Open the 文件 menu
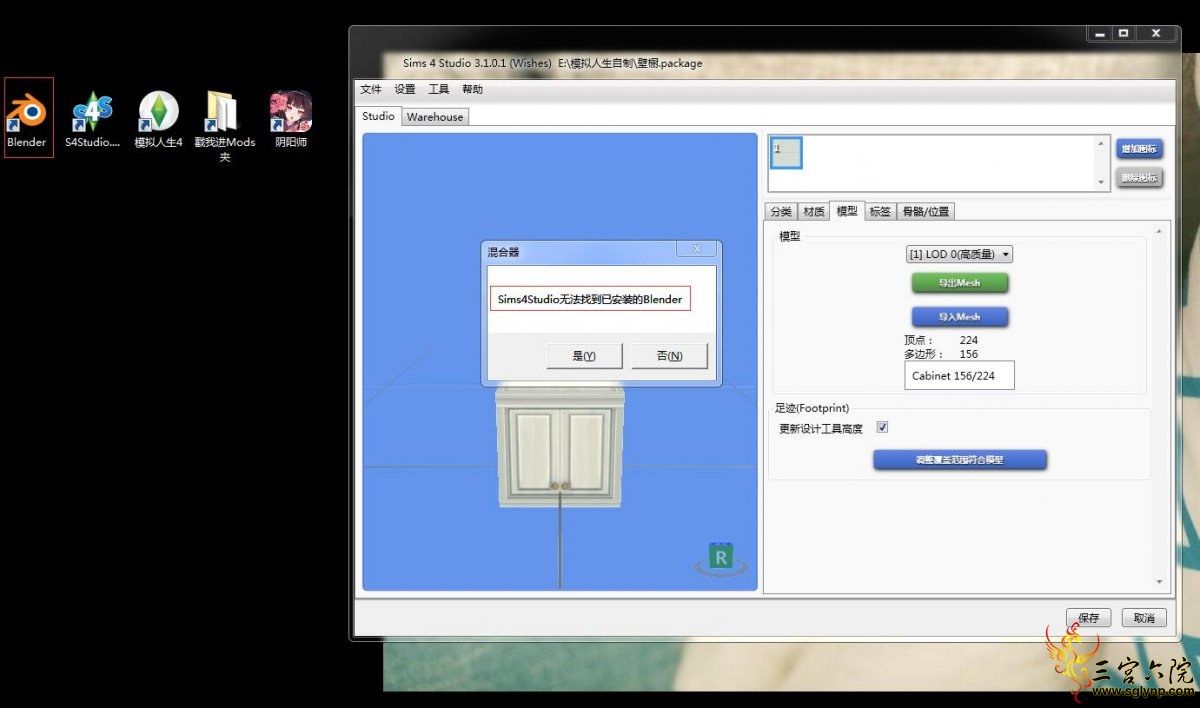This screenshot has width=1200, height=708. [371, 89]
